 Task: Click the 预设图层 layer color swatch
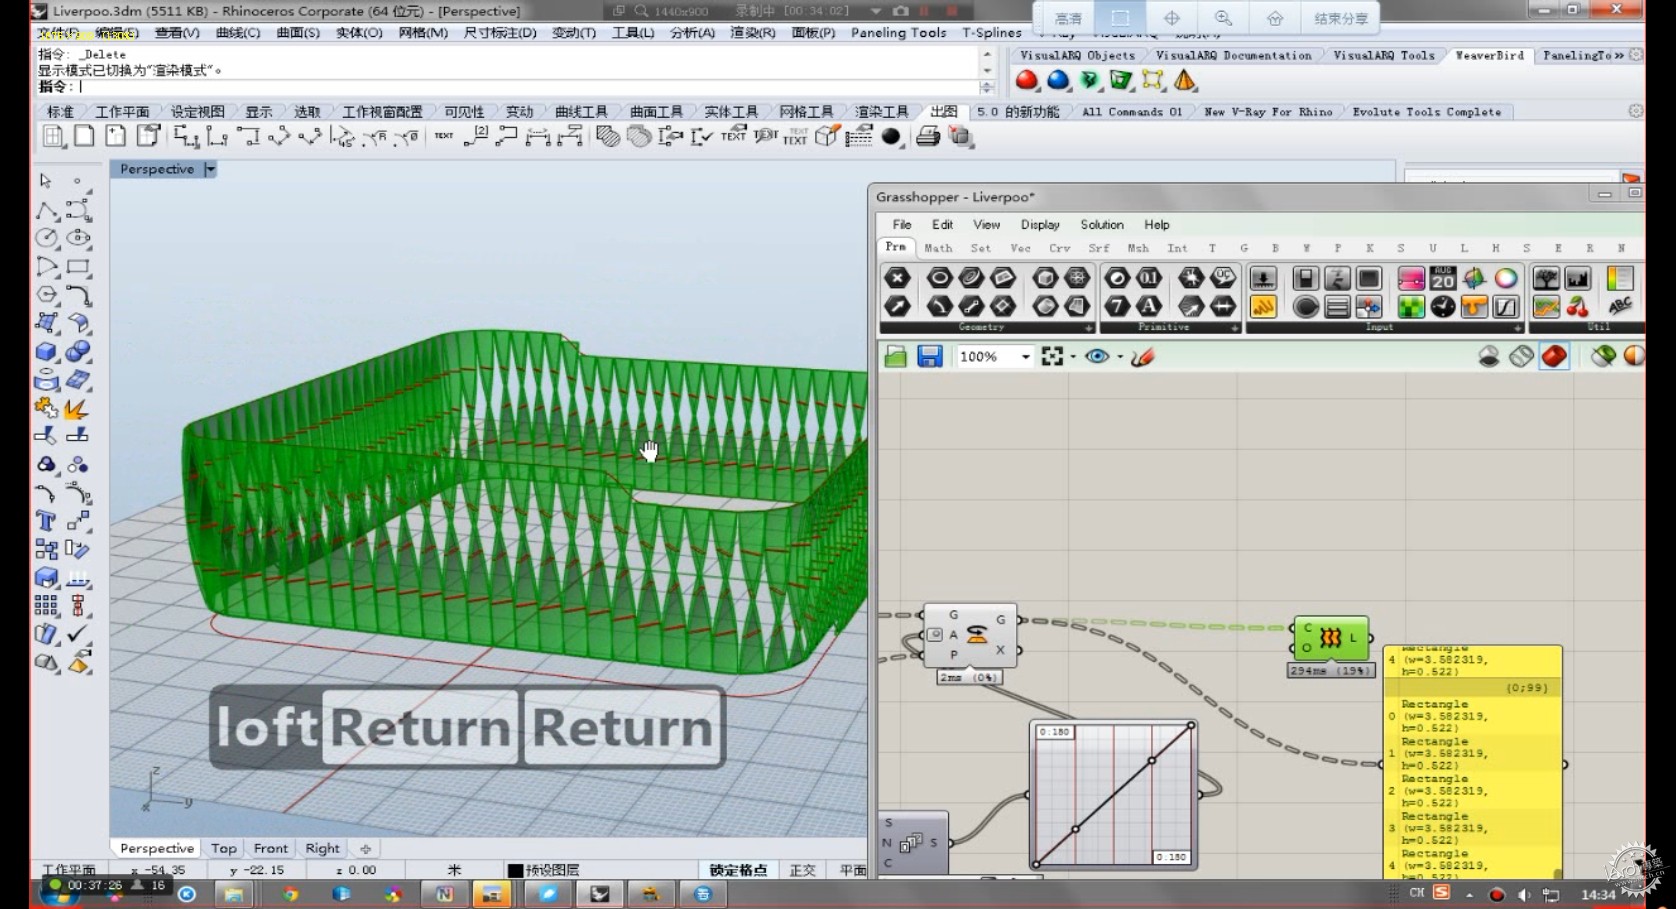point(515,870)
